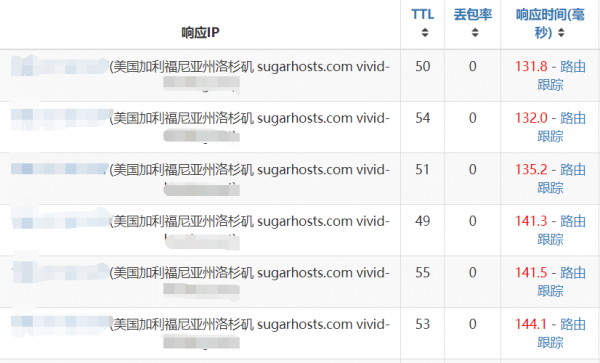Open 路由跟踪 for the 141.3 row

pyautogui.click(x=561, y=230)
